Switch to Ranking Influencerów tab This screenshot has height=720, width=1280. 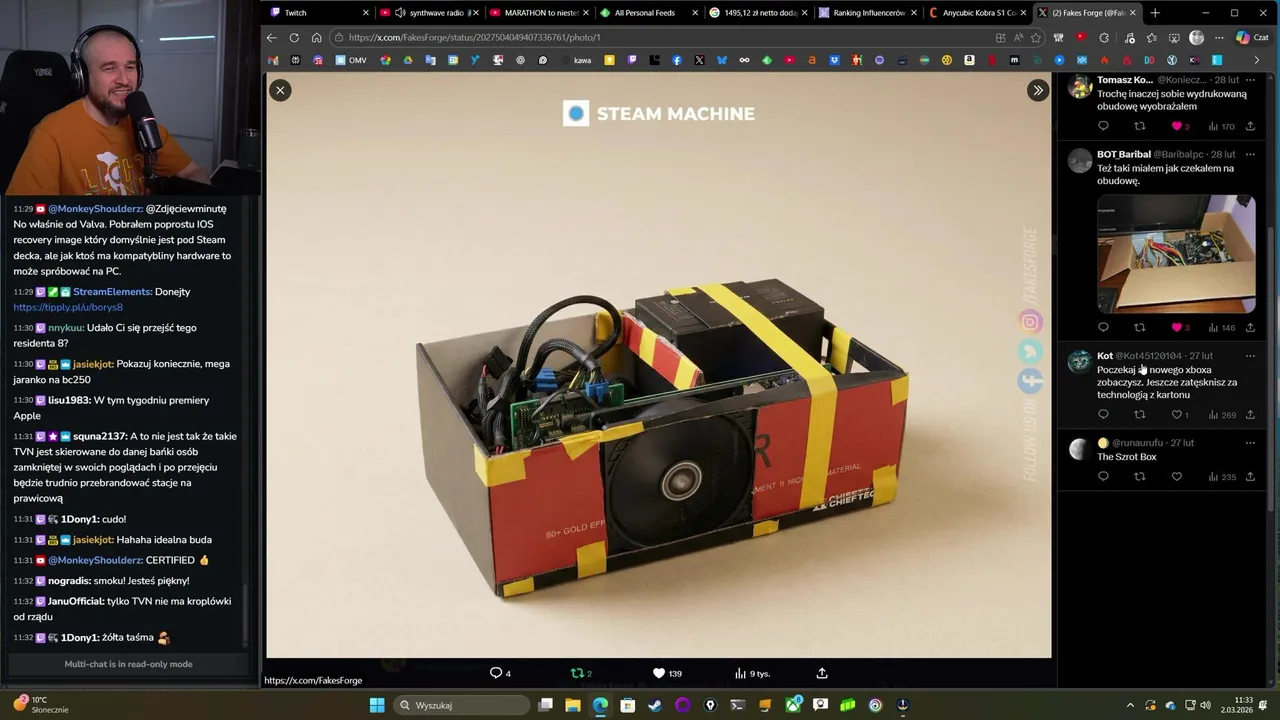coord(868,13)
